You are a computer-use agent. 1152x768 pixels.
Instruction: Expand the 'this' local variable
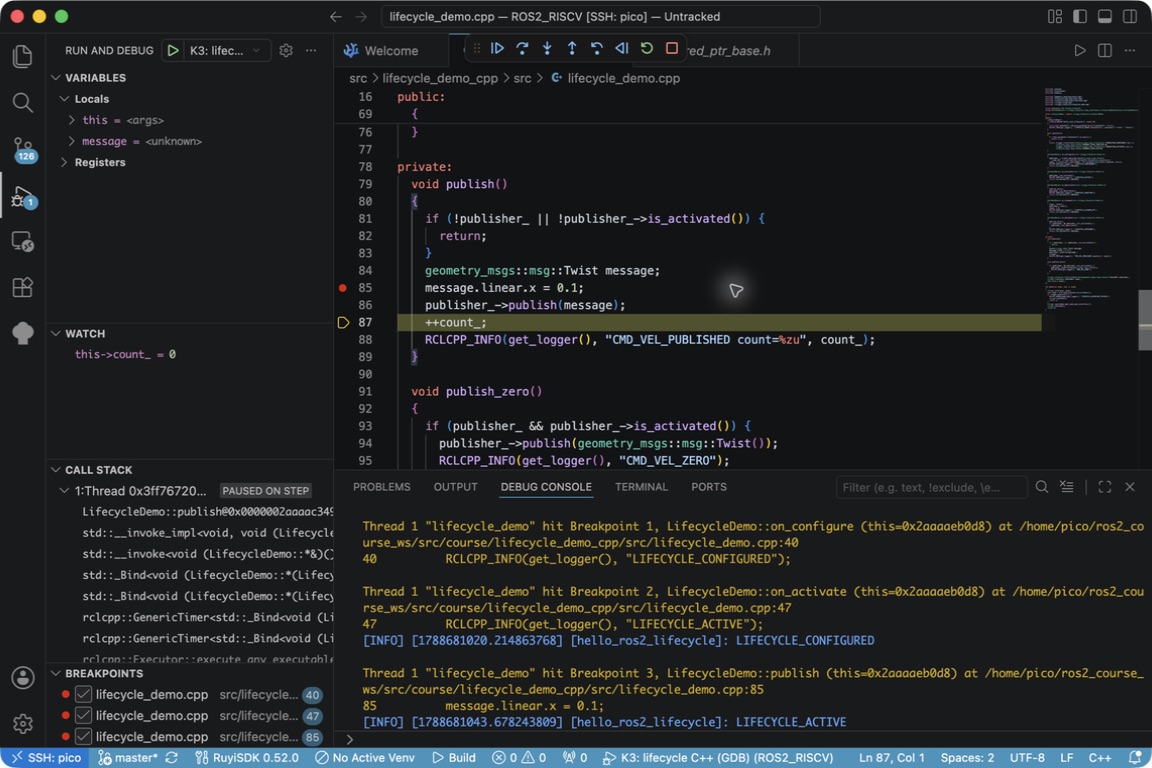click(71, 120)
